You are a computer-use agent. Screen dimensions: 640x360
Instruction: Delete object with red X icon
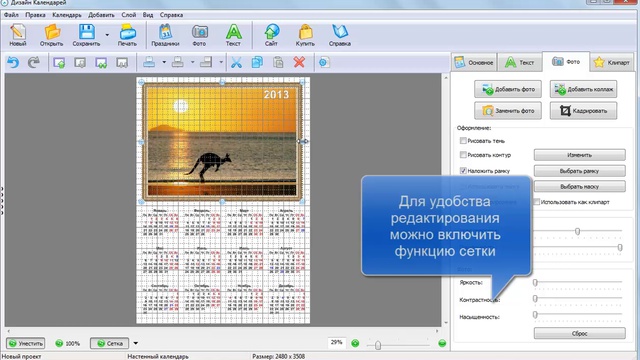pyautogui.click(x=299, y=62)
